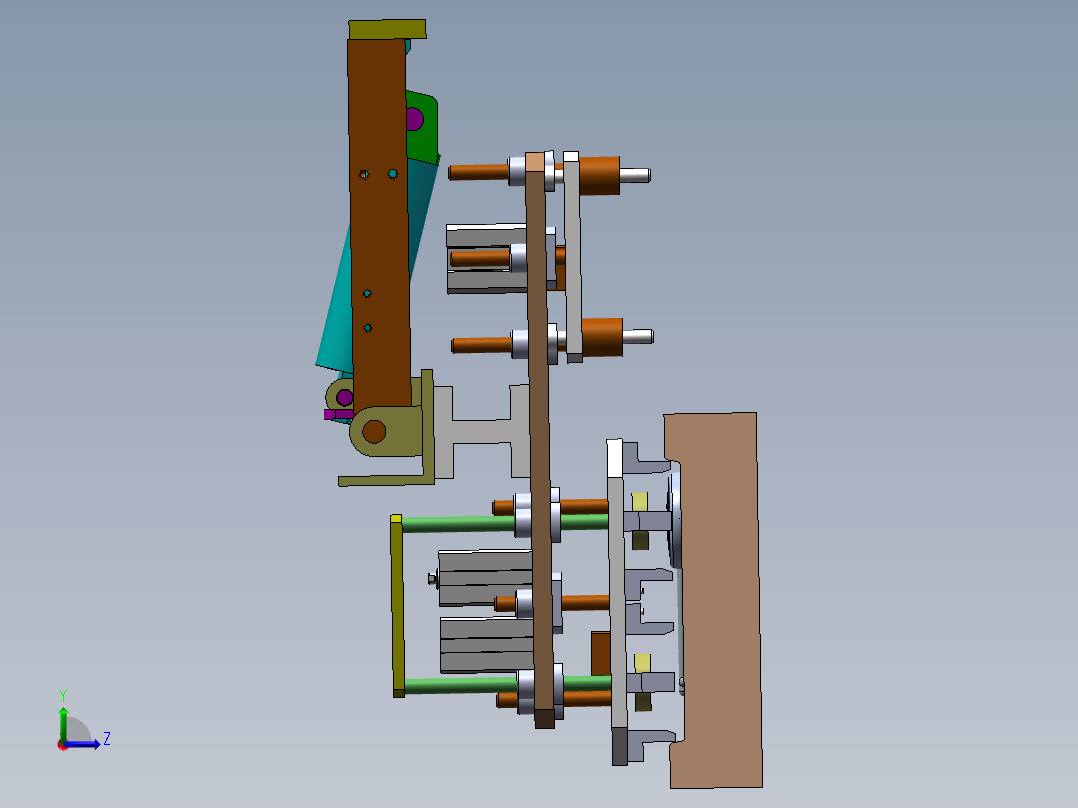
Task: Click the green Y axis of the triad
Action: (x=63, y=724)
